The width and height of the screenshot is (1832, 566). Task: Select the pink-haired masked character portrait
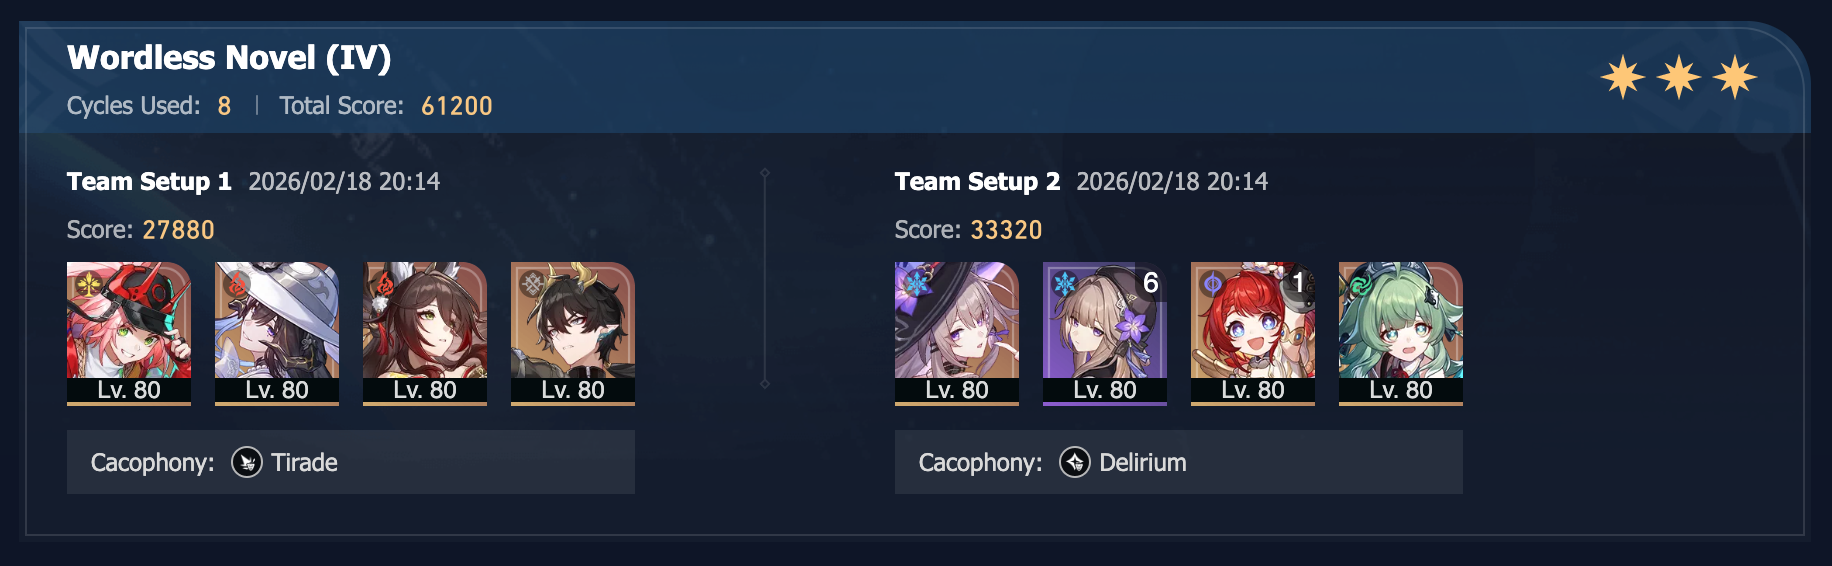click(129, 333)
